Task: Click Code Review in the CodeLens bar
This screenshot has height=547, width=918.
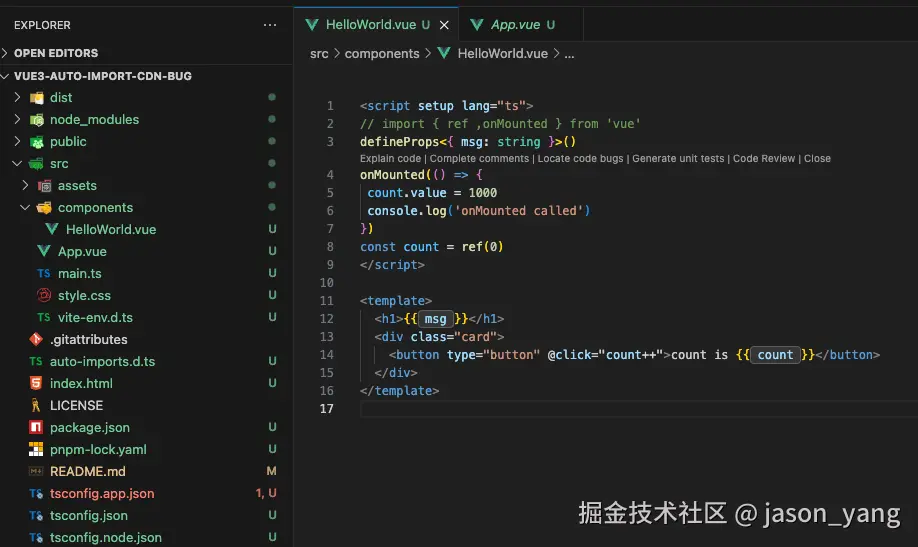Action: click(764, 158)
